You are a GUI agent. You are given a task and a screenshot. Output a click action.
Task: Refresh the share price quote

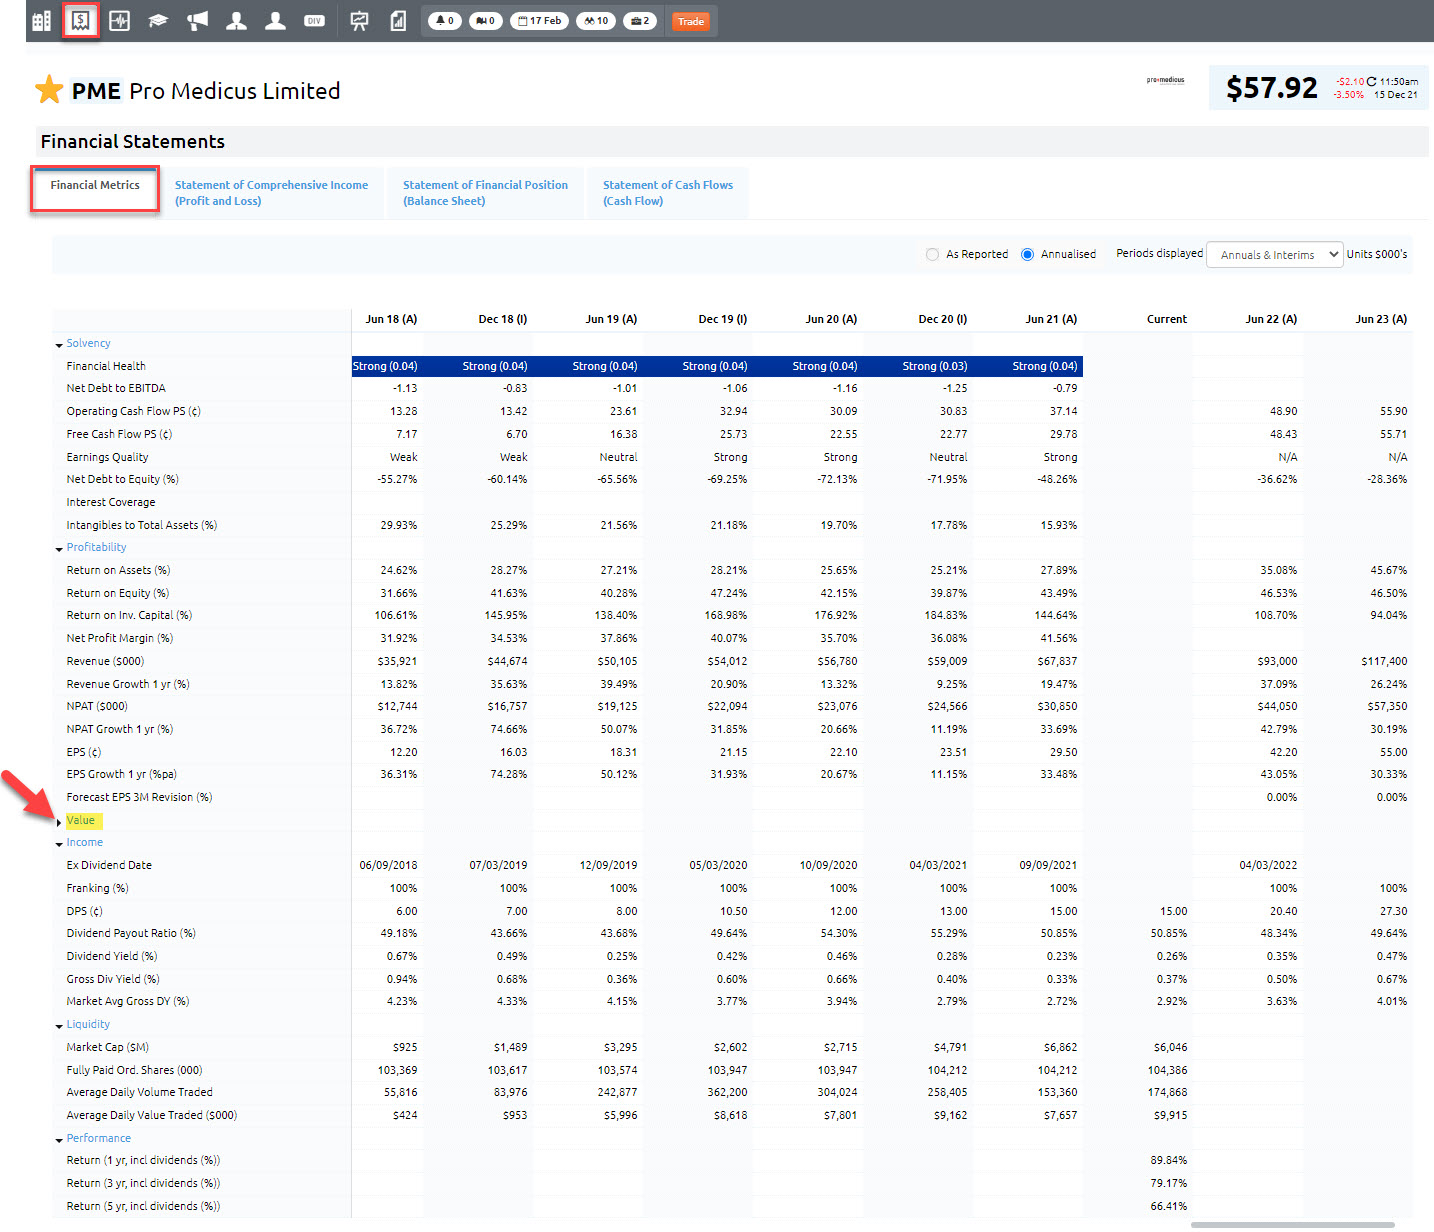1371,81
